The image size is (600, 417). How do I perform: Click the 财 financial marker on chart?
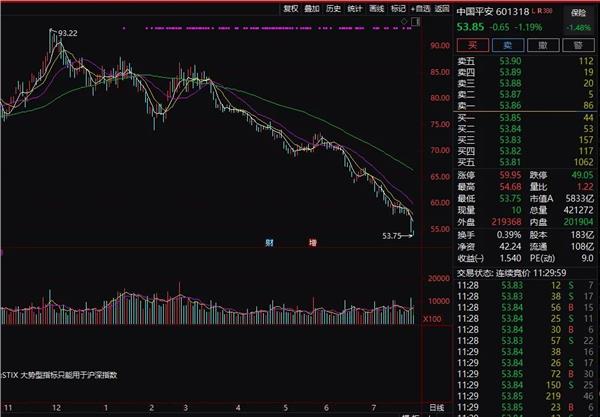click(269, 243)
